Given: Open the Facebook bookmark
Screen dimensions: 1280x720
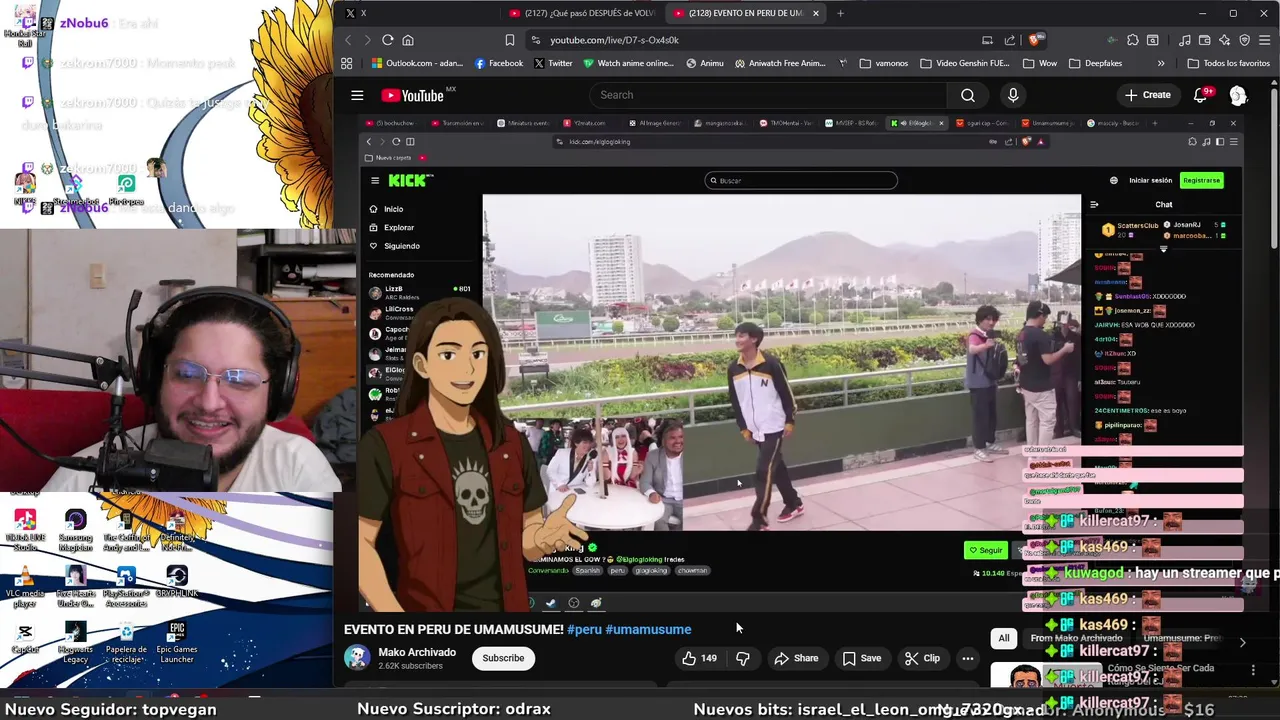Looking at the screenshot, I should click(x=498, y=63).
